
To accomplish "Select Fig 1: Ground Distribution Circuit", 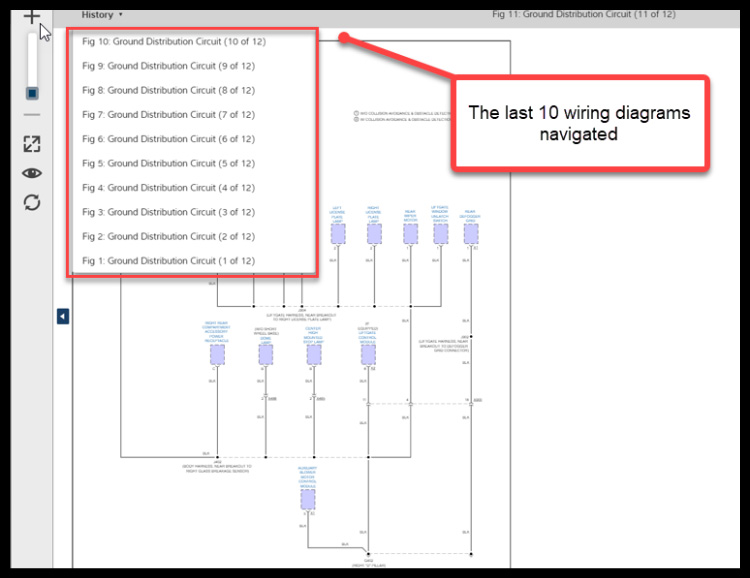I will coord(168,261).
